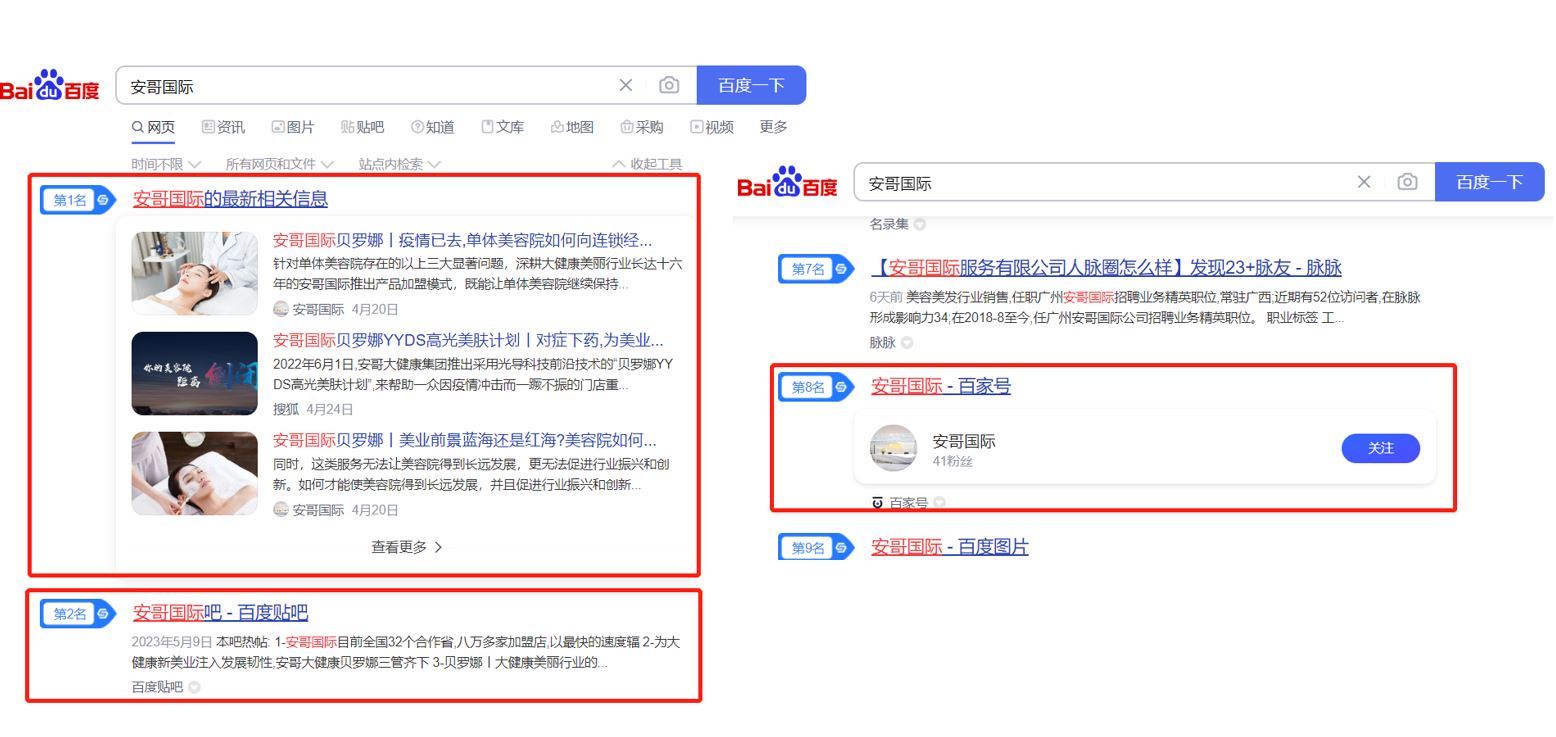Expand the 站点内检索 dropdown
Screen dimensions: 1556x737
point(399,164)
